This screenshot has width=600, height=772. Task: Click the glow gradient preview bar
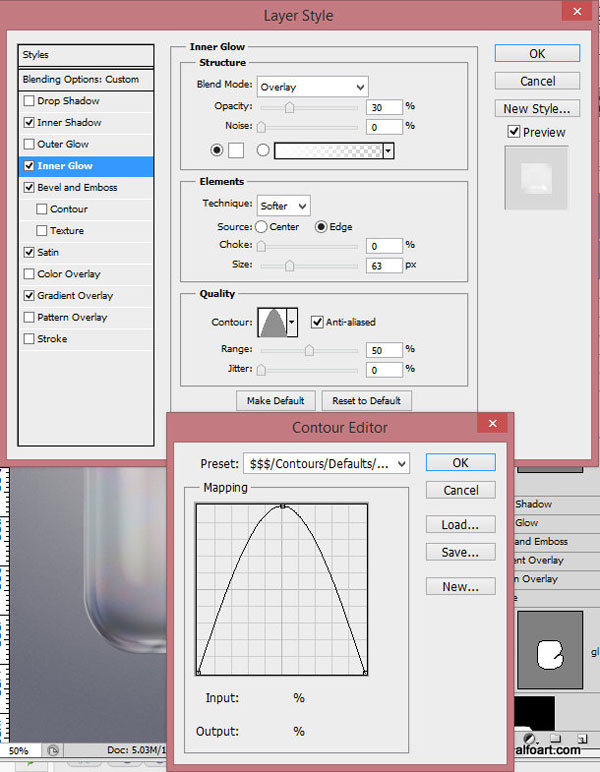[328, 151]
